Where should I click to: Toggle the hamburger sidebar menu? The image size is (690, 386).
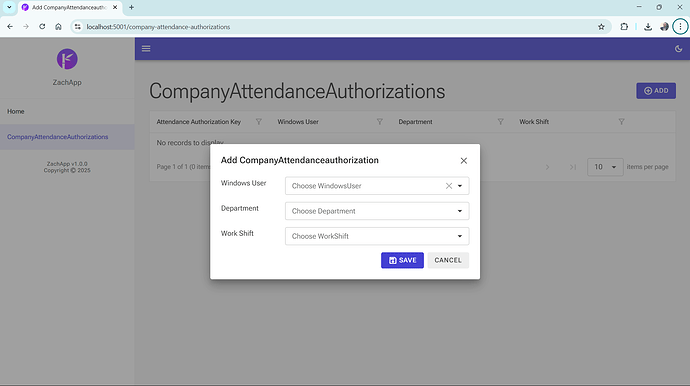coord(146,48)
